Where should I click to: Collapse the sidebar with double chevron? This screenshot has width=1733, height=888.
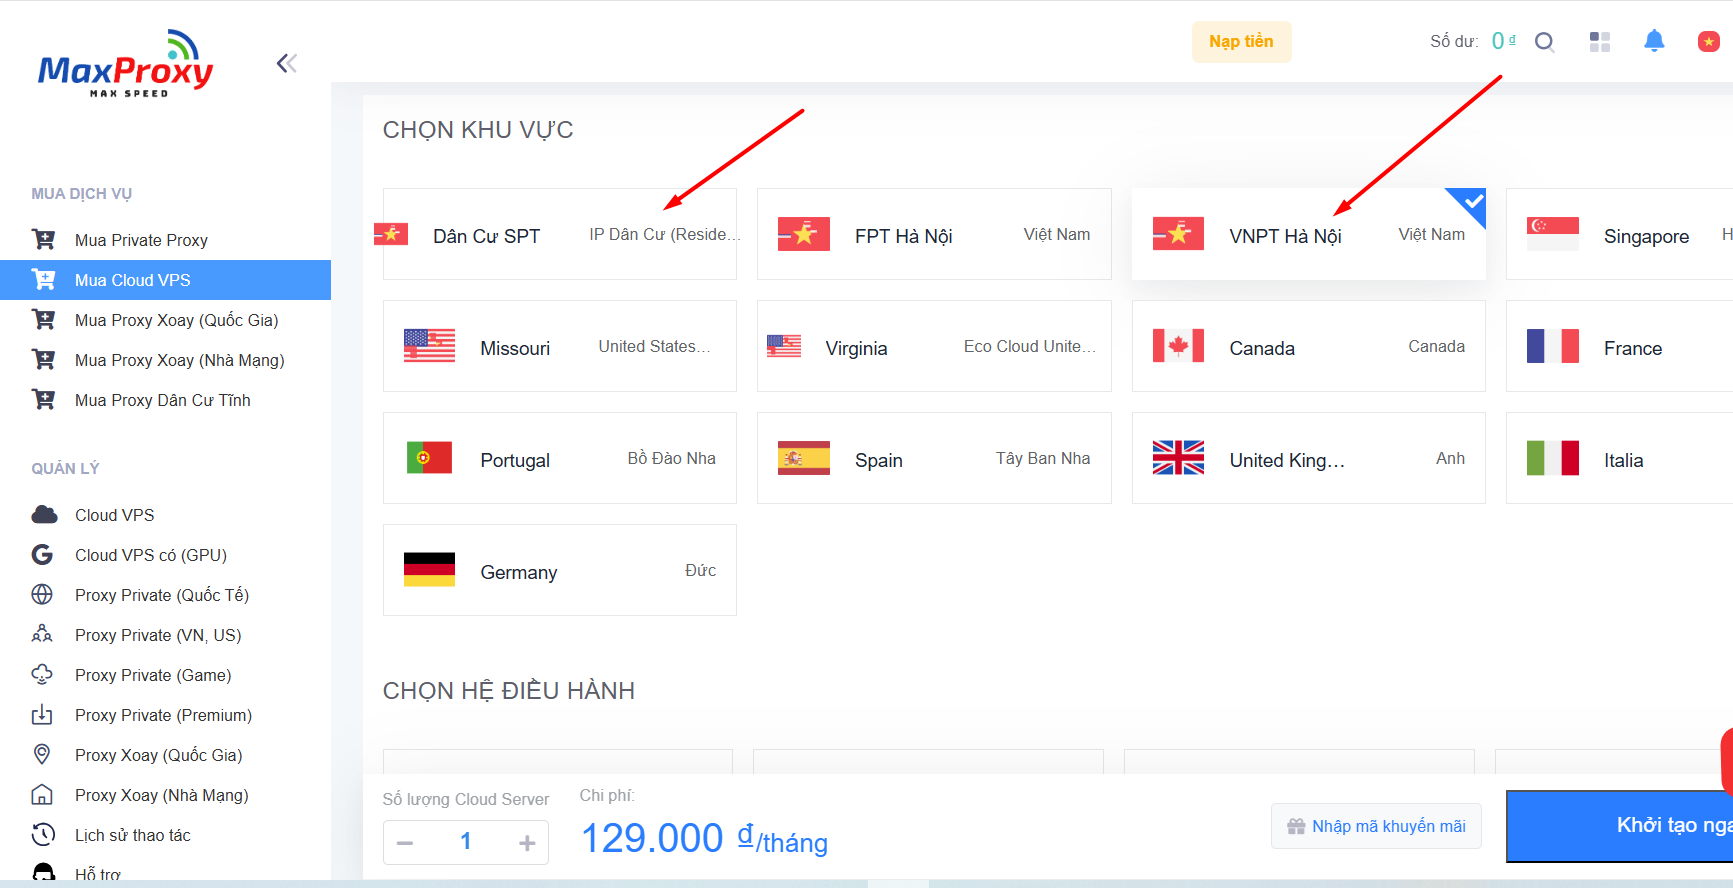[x=287, y=64]
